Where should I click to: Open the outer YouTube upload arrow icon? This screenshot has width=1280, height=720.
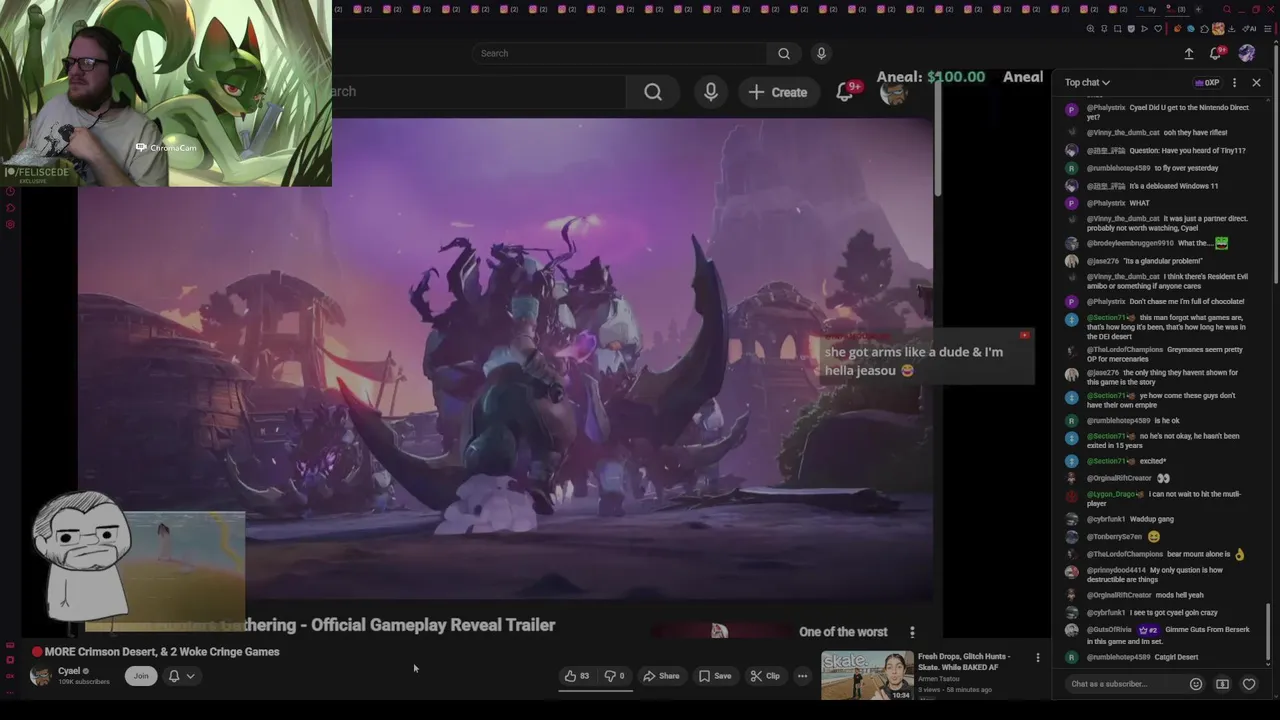(x=1189, y=53)
